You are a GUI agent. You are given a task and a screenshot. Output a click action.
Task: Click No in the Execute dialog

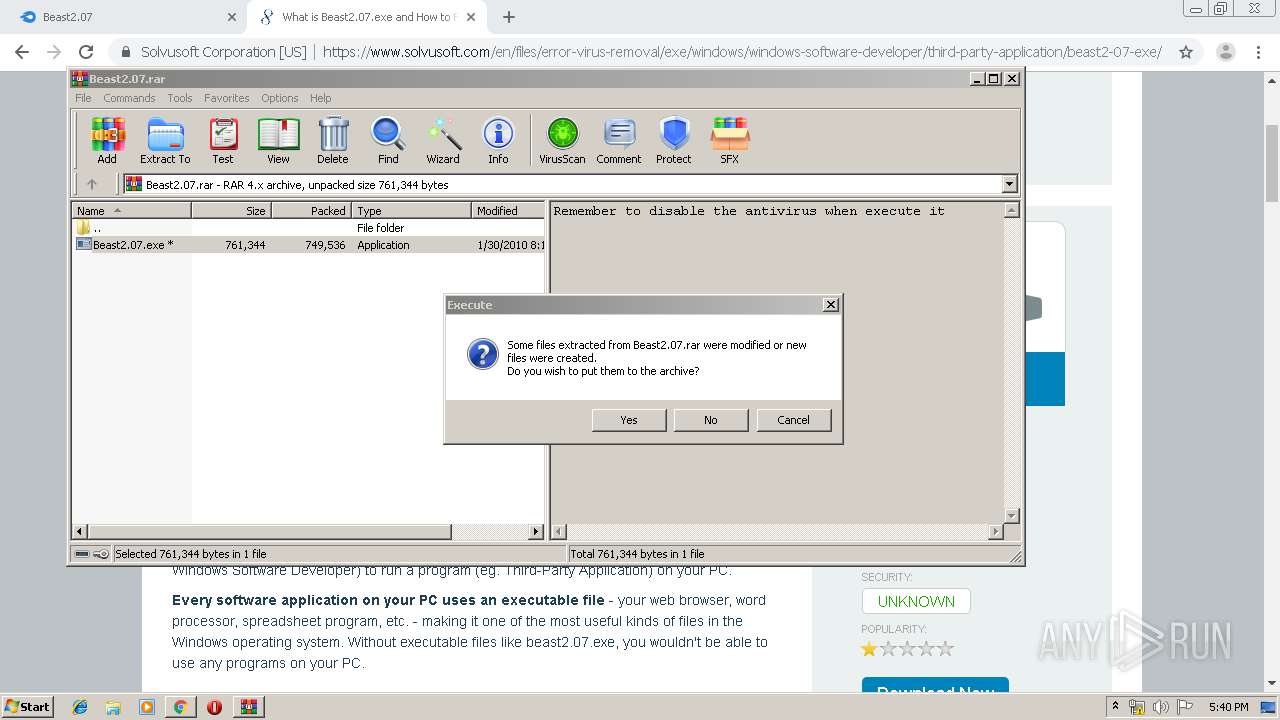[x=711, y=420]
